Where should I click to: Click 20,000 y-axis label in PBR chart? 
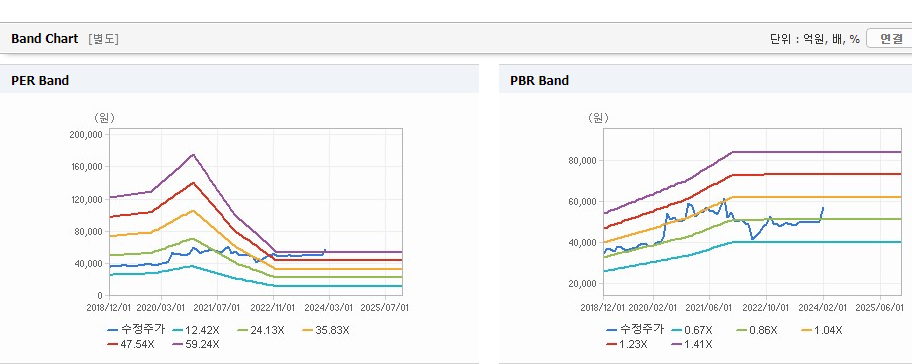coord(583,284)
